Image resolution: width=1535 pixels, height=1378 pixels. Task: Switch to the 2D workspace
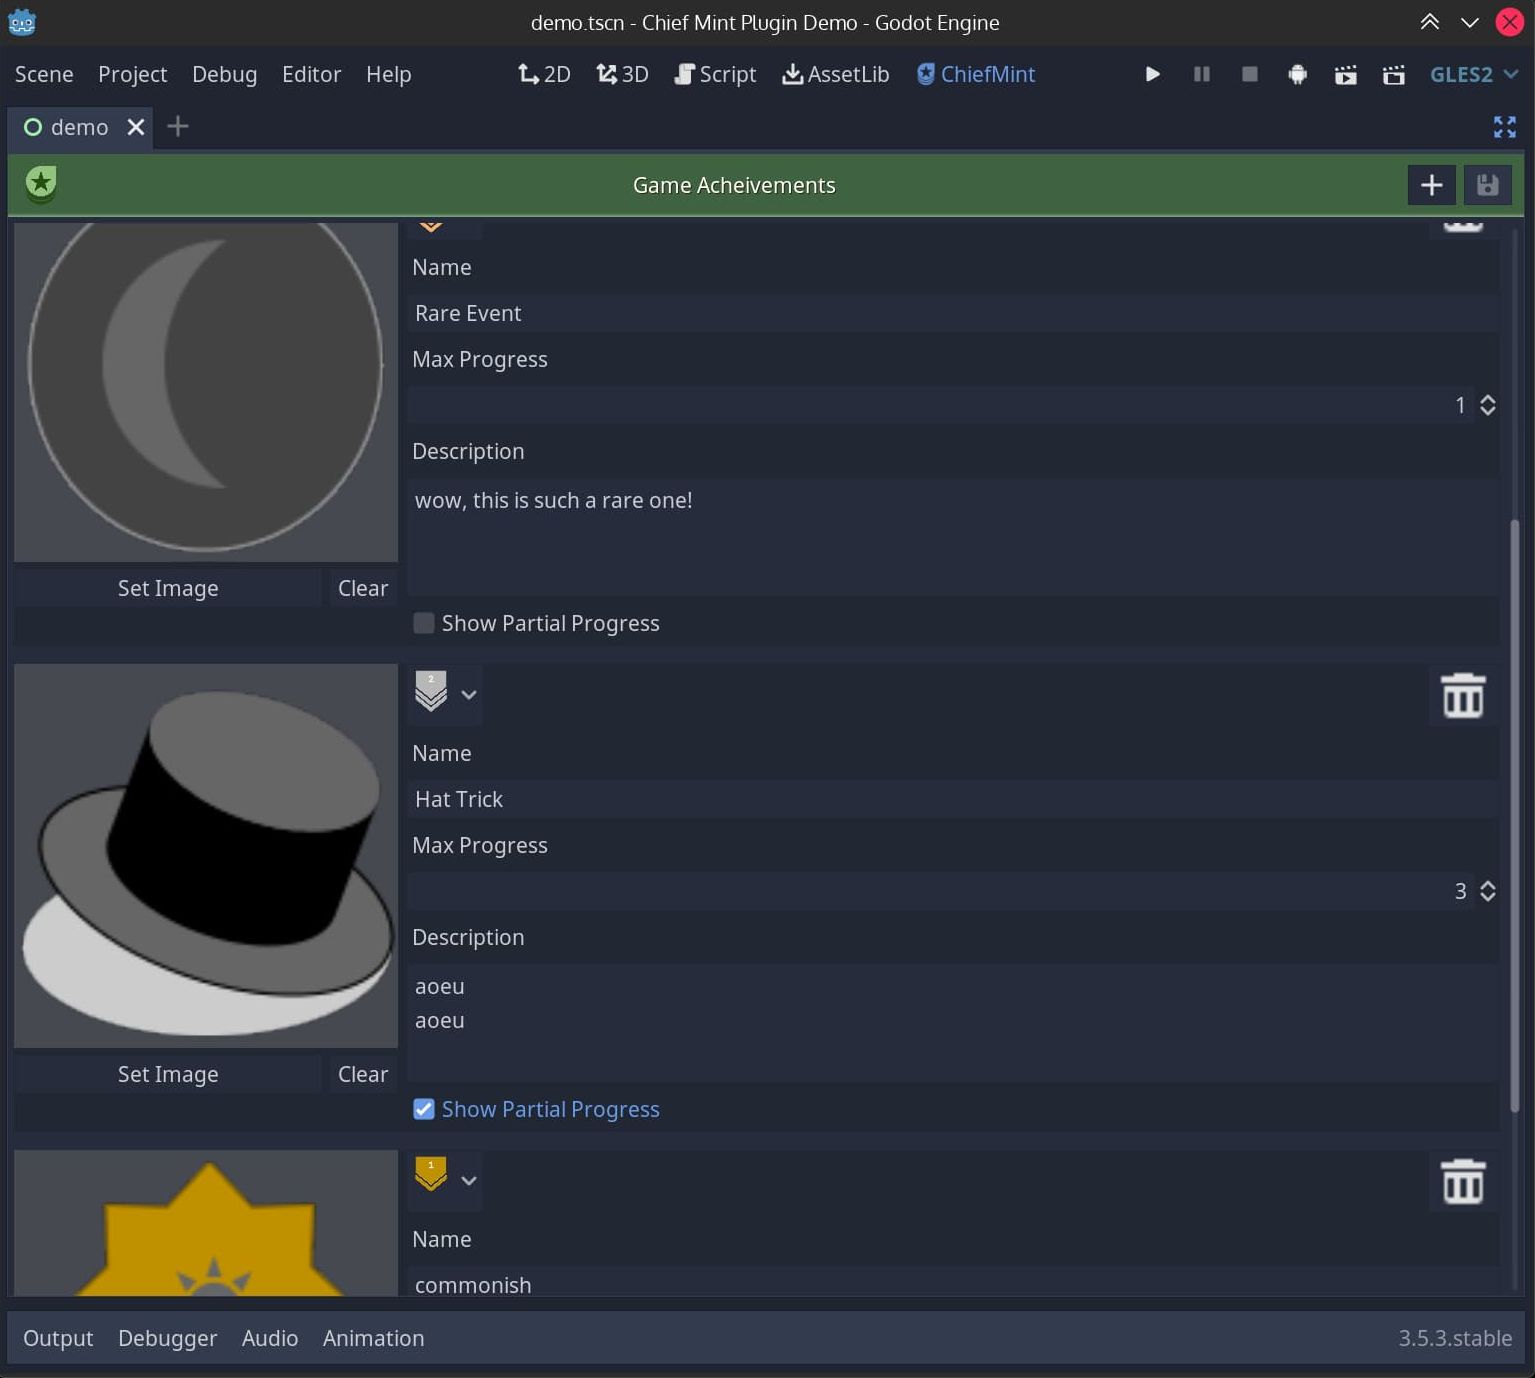[x=544, y=74]
